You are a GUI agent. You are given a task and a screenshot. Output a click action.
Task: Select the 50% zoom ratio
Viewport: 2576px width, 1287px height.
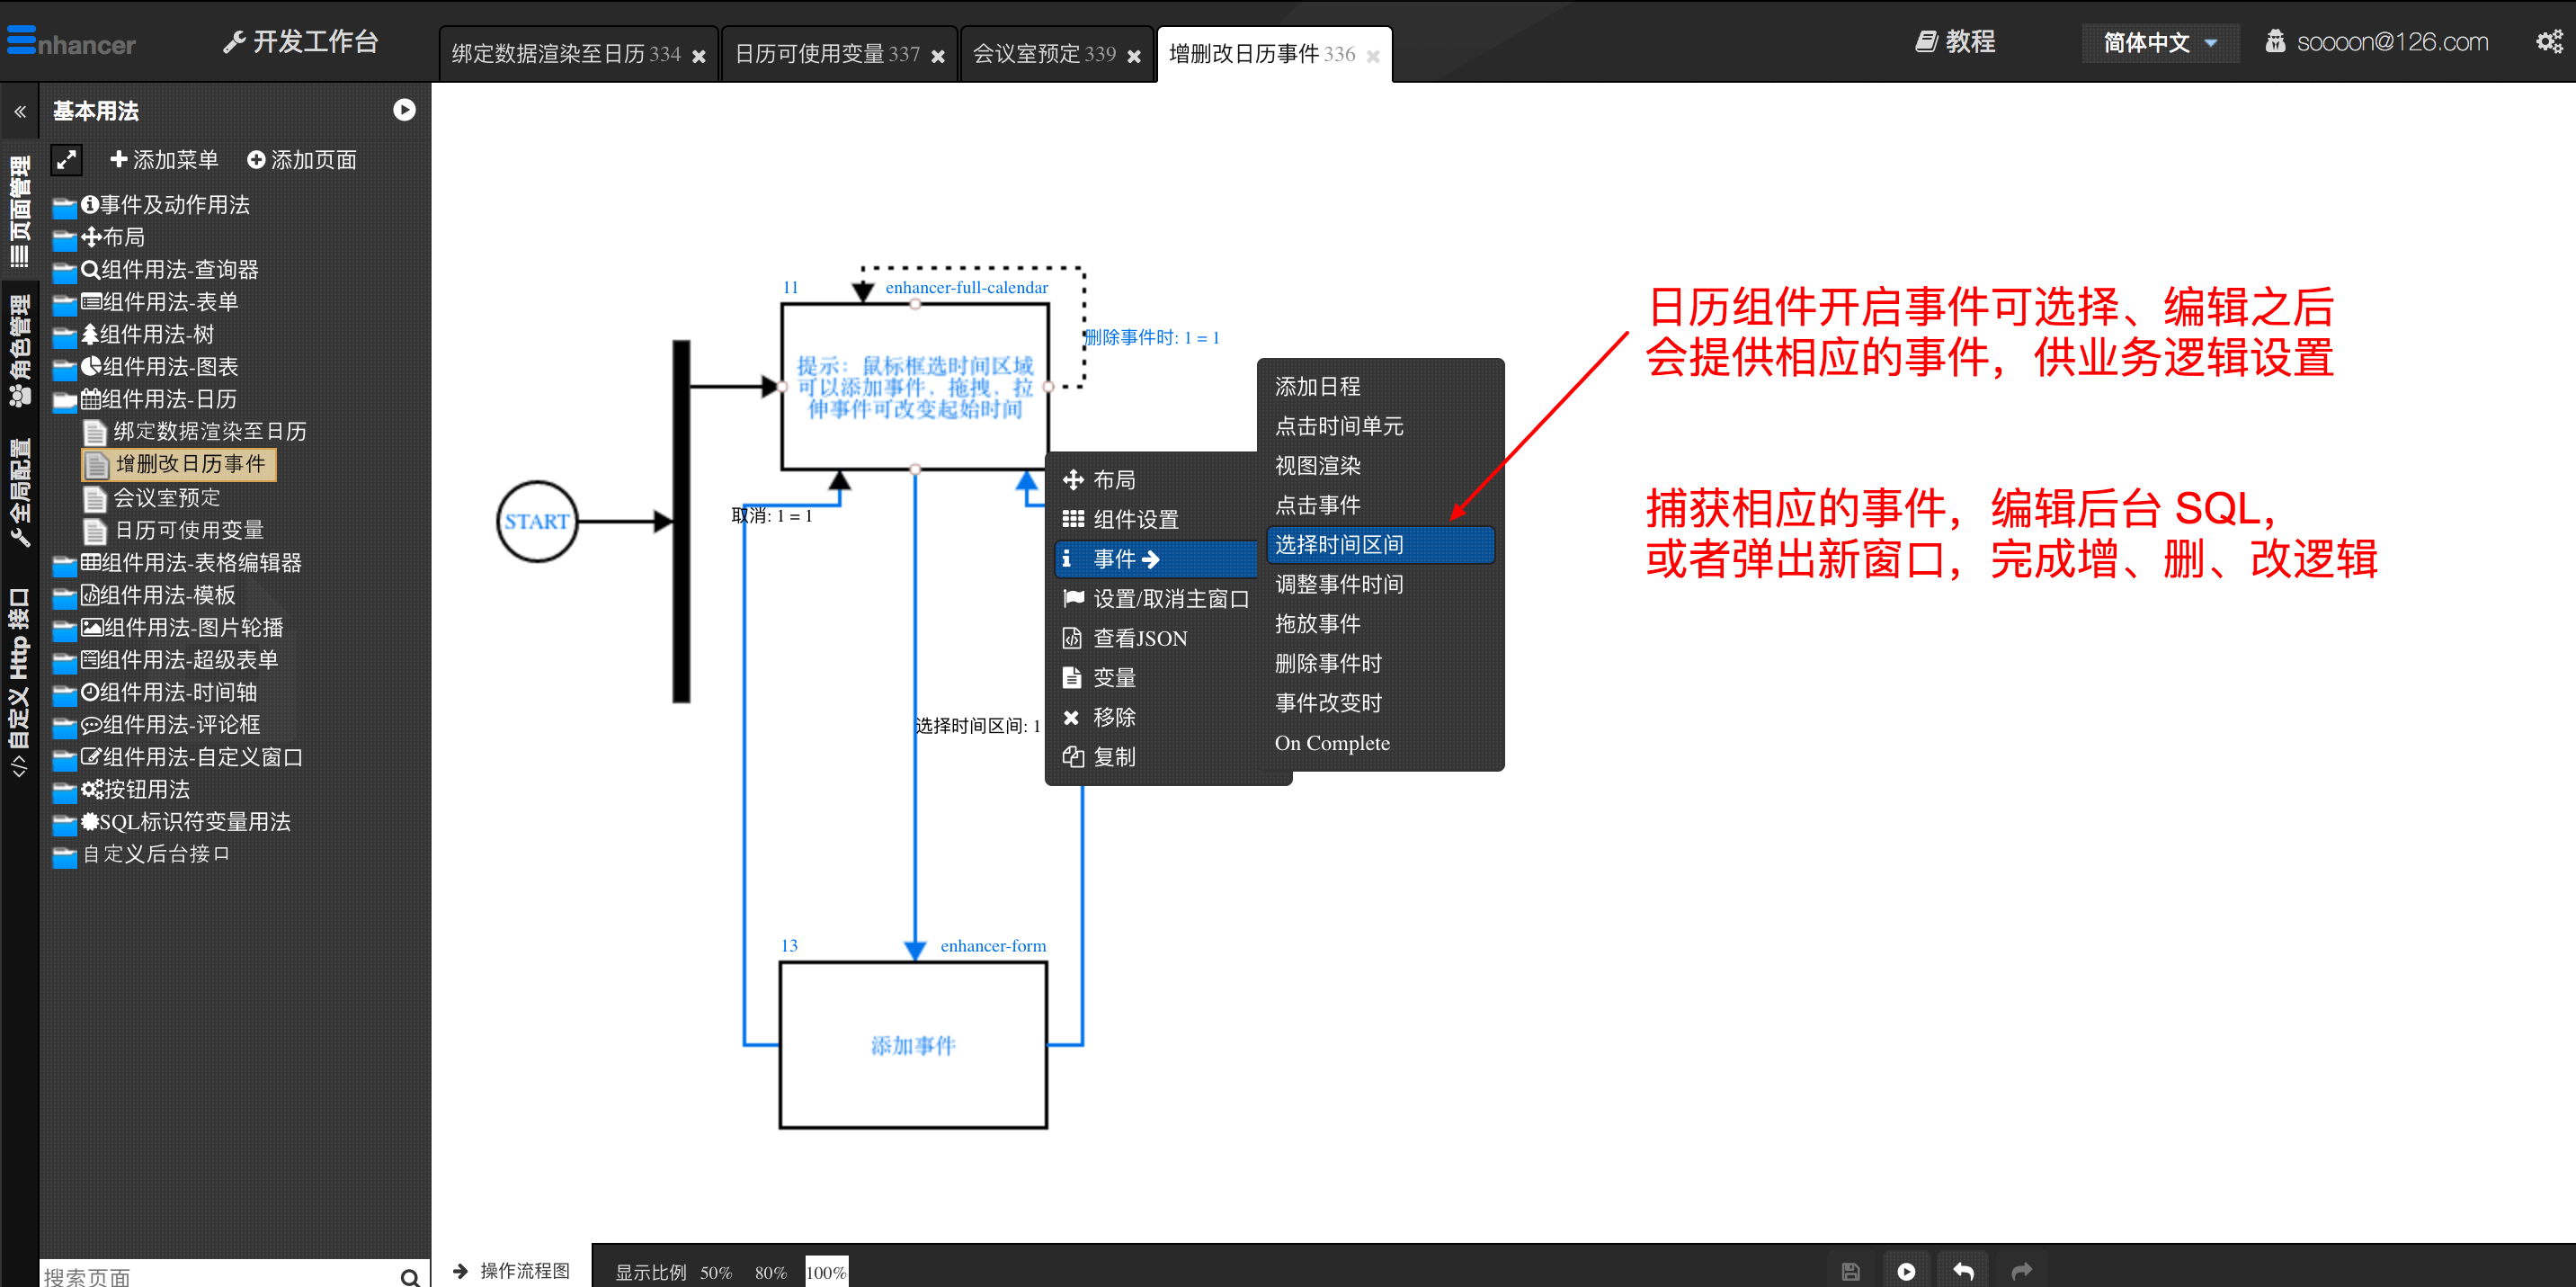point(715,1272)
